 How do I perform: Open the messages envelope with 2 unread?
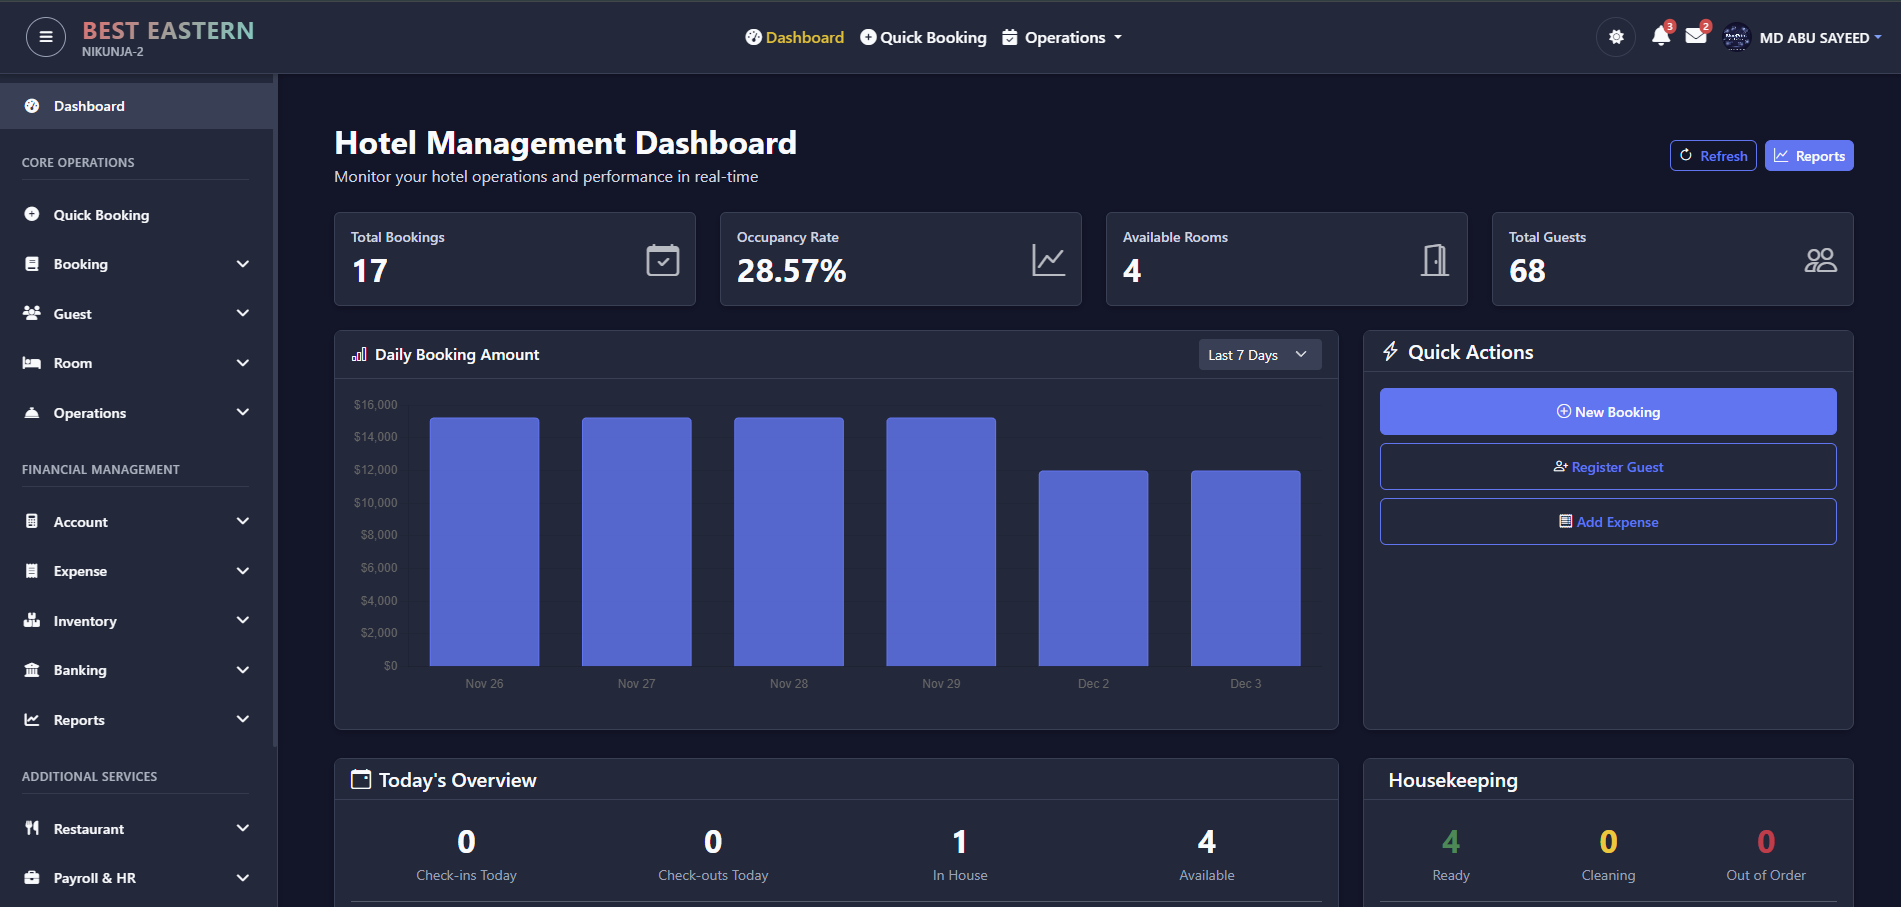[1696, 36]
